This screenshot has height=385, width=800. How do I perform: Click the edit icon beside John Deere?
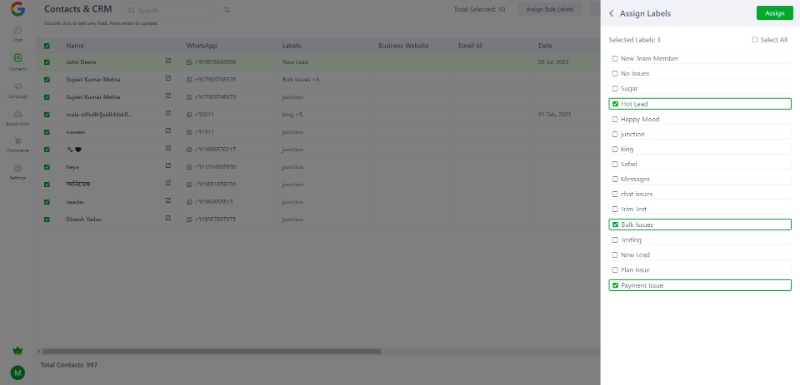(168, 61)
